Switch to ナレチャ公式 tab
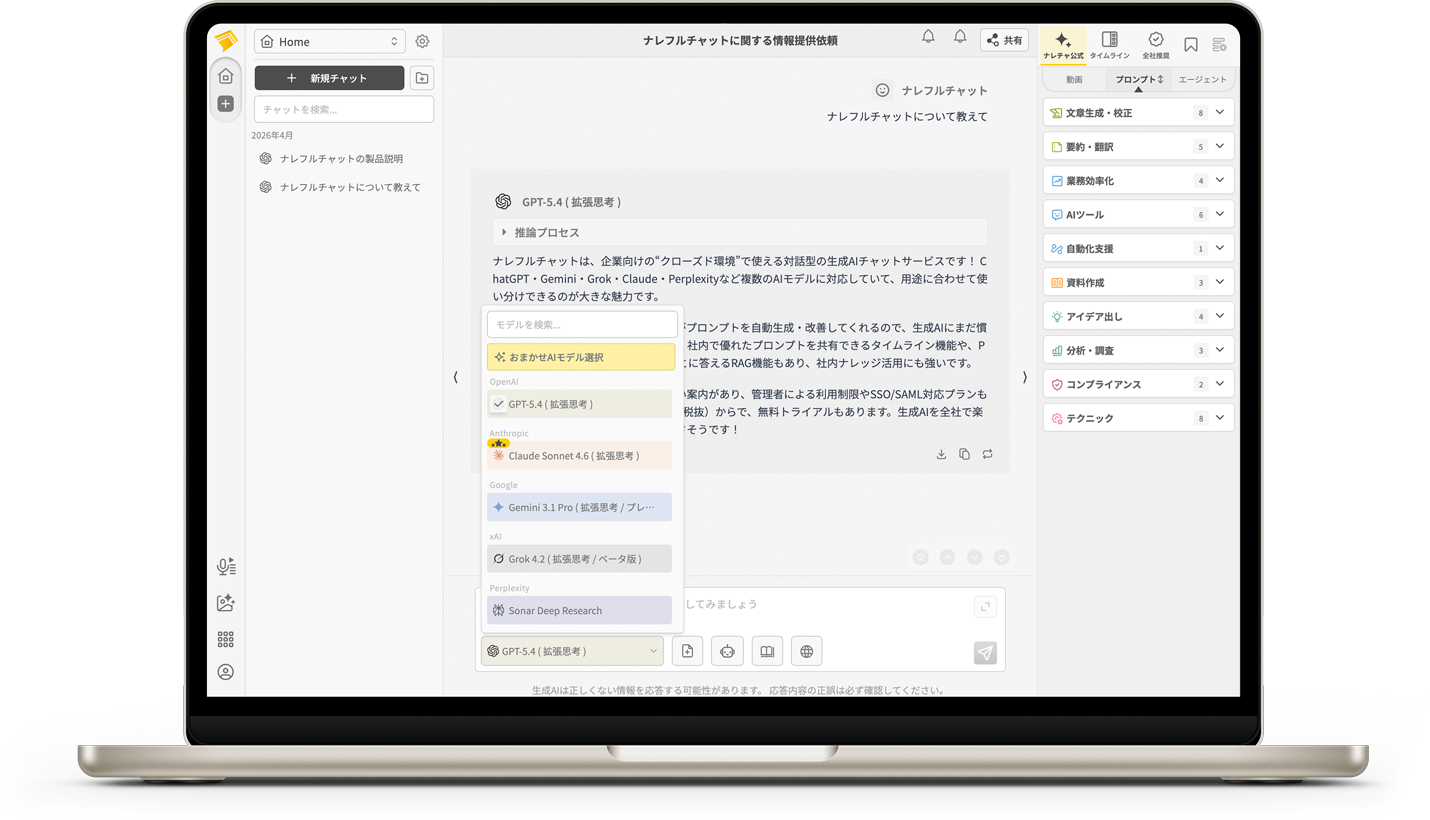Viewport: 1430px width, 820px height. pyautogui.click(x=1063, y=45)
